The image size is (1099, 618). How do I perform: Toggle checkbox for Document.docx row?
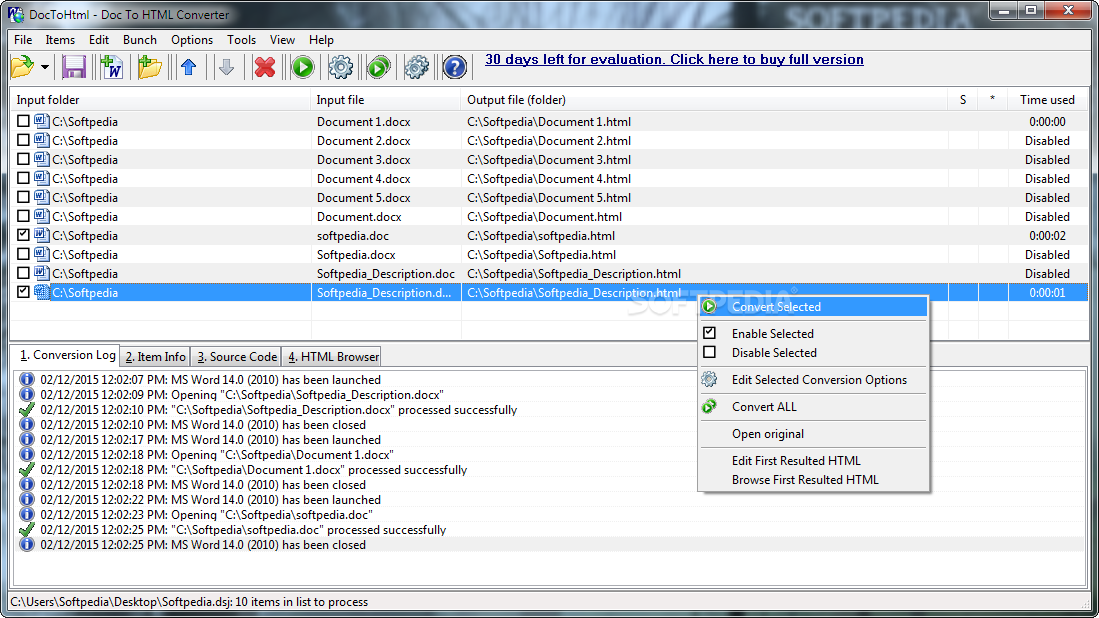tap(23, 216)
